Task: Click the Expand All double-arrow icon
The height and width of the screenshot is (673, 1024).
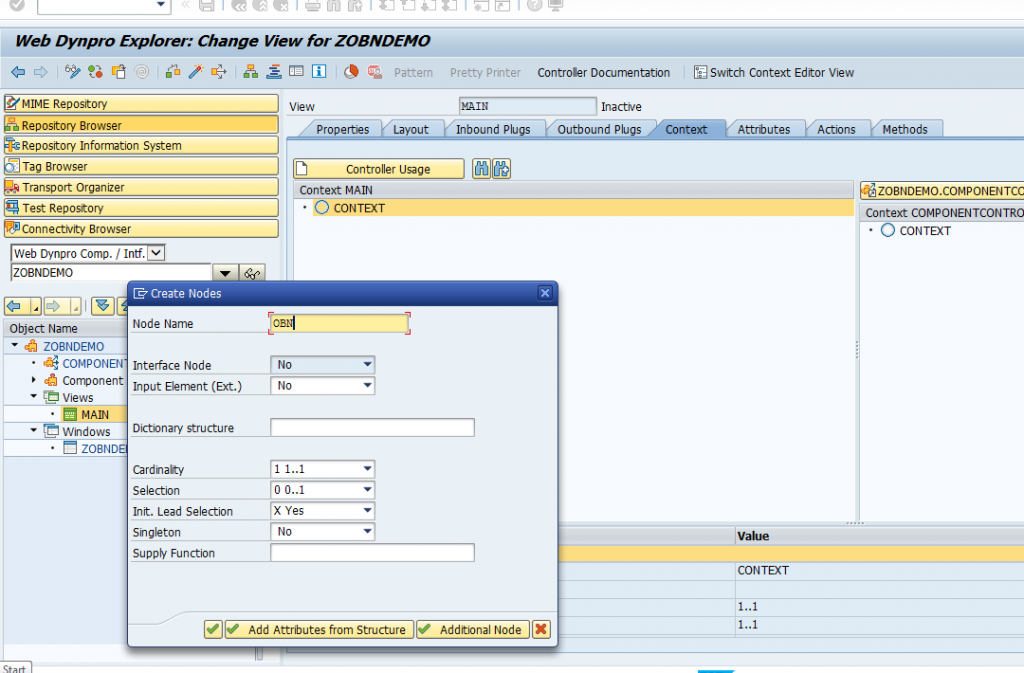Action: (x=102, y=305)
